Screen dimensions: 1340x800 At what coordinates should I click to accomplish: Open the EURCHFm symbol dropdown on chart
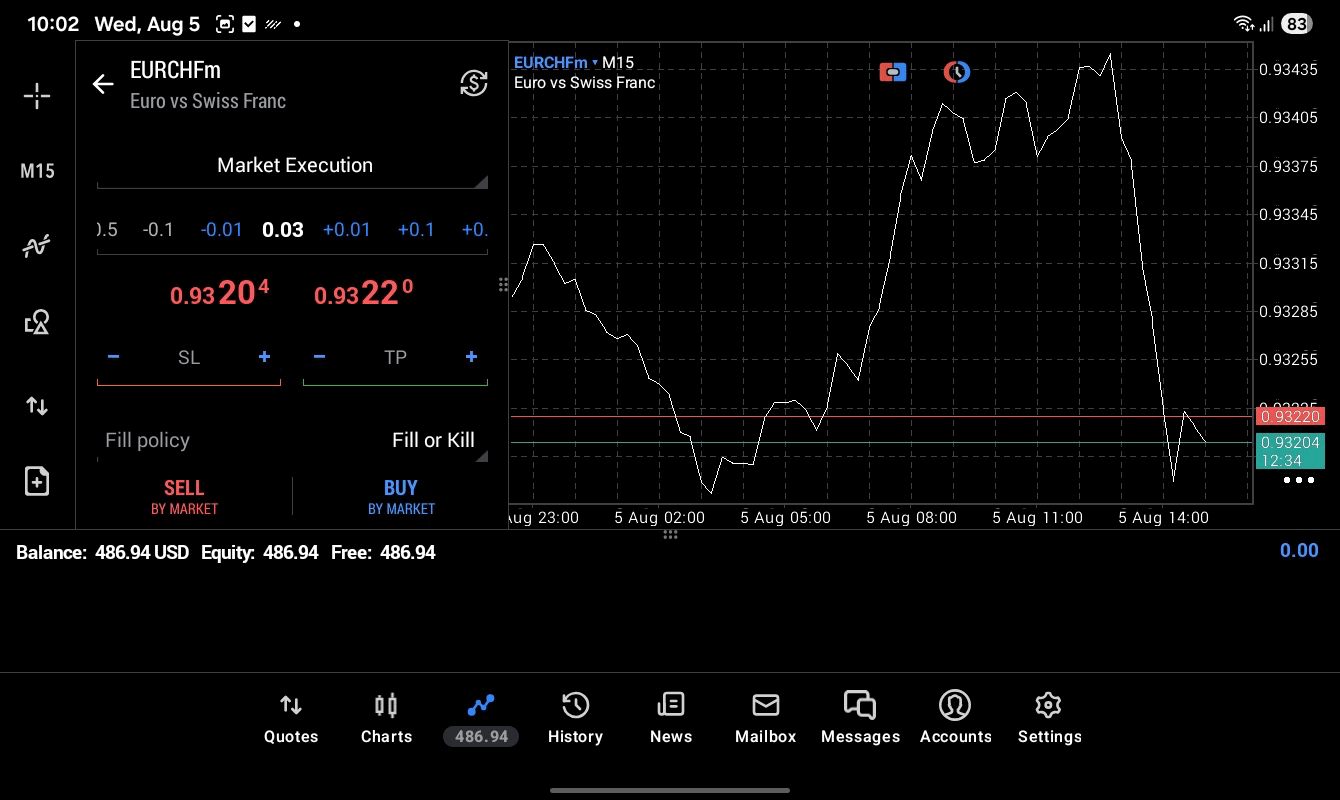coord(556,62)
